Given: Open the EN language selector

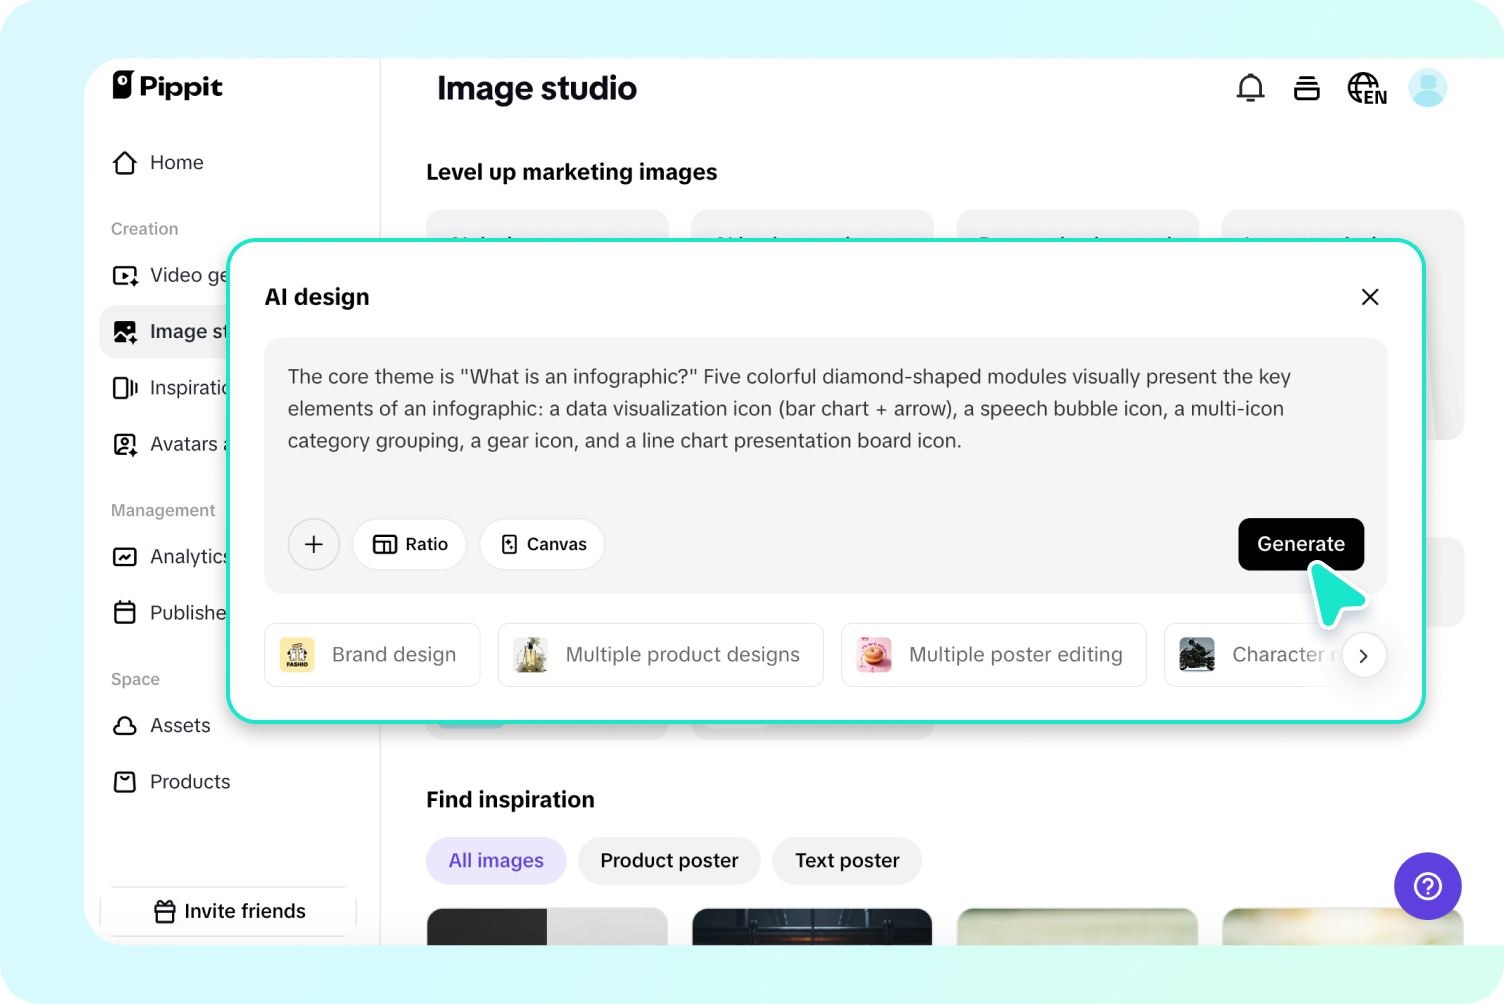Looking at the screenshot, I should point(1366,87).
